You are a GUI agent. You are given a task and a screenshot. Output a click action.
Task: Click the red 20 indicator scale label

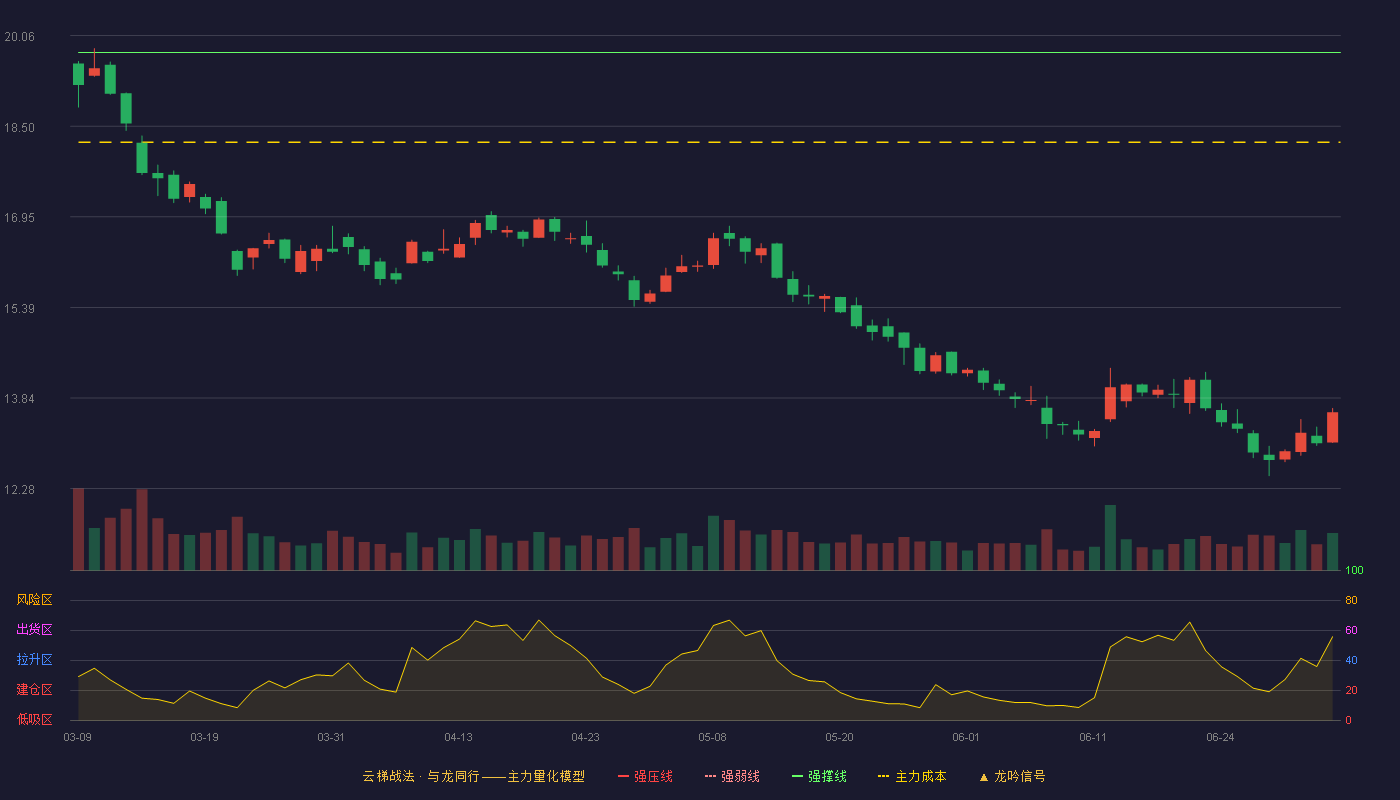point(1351,691)
